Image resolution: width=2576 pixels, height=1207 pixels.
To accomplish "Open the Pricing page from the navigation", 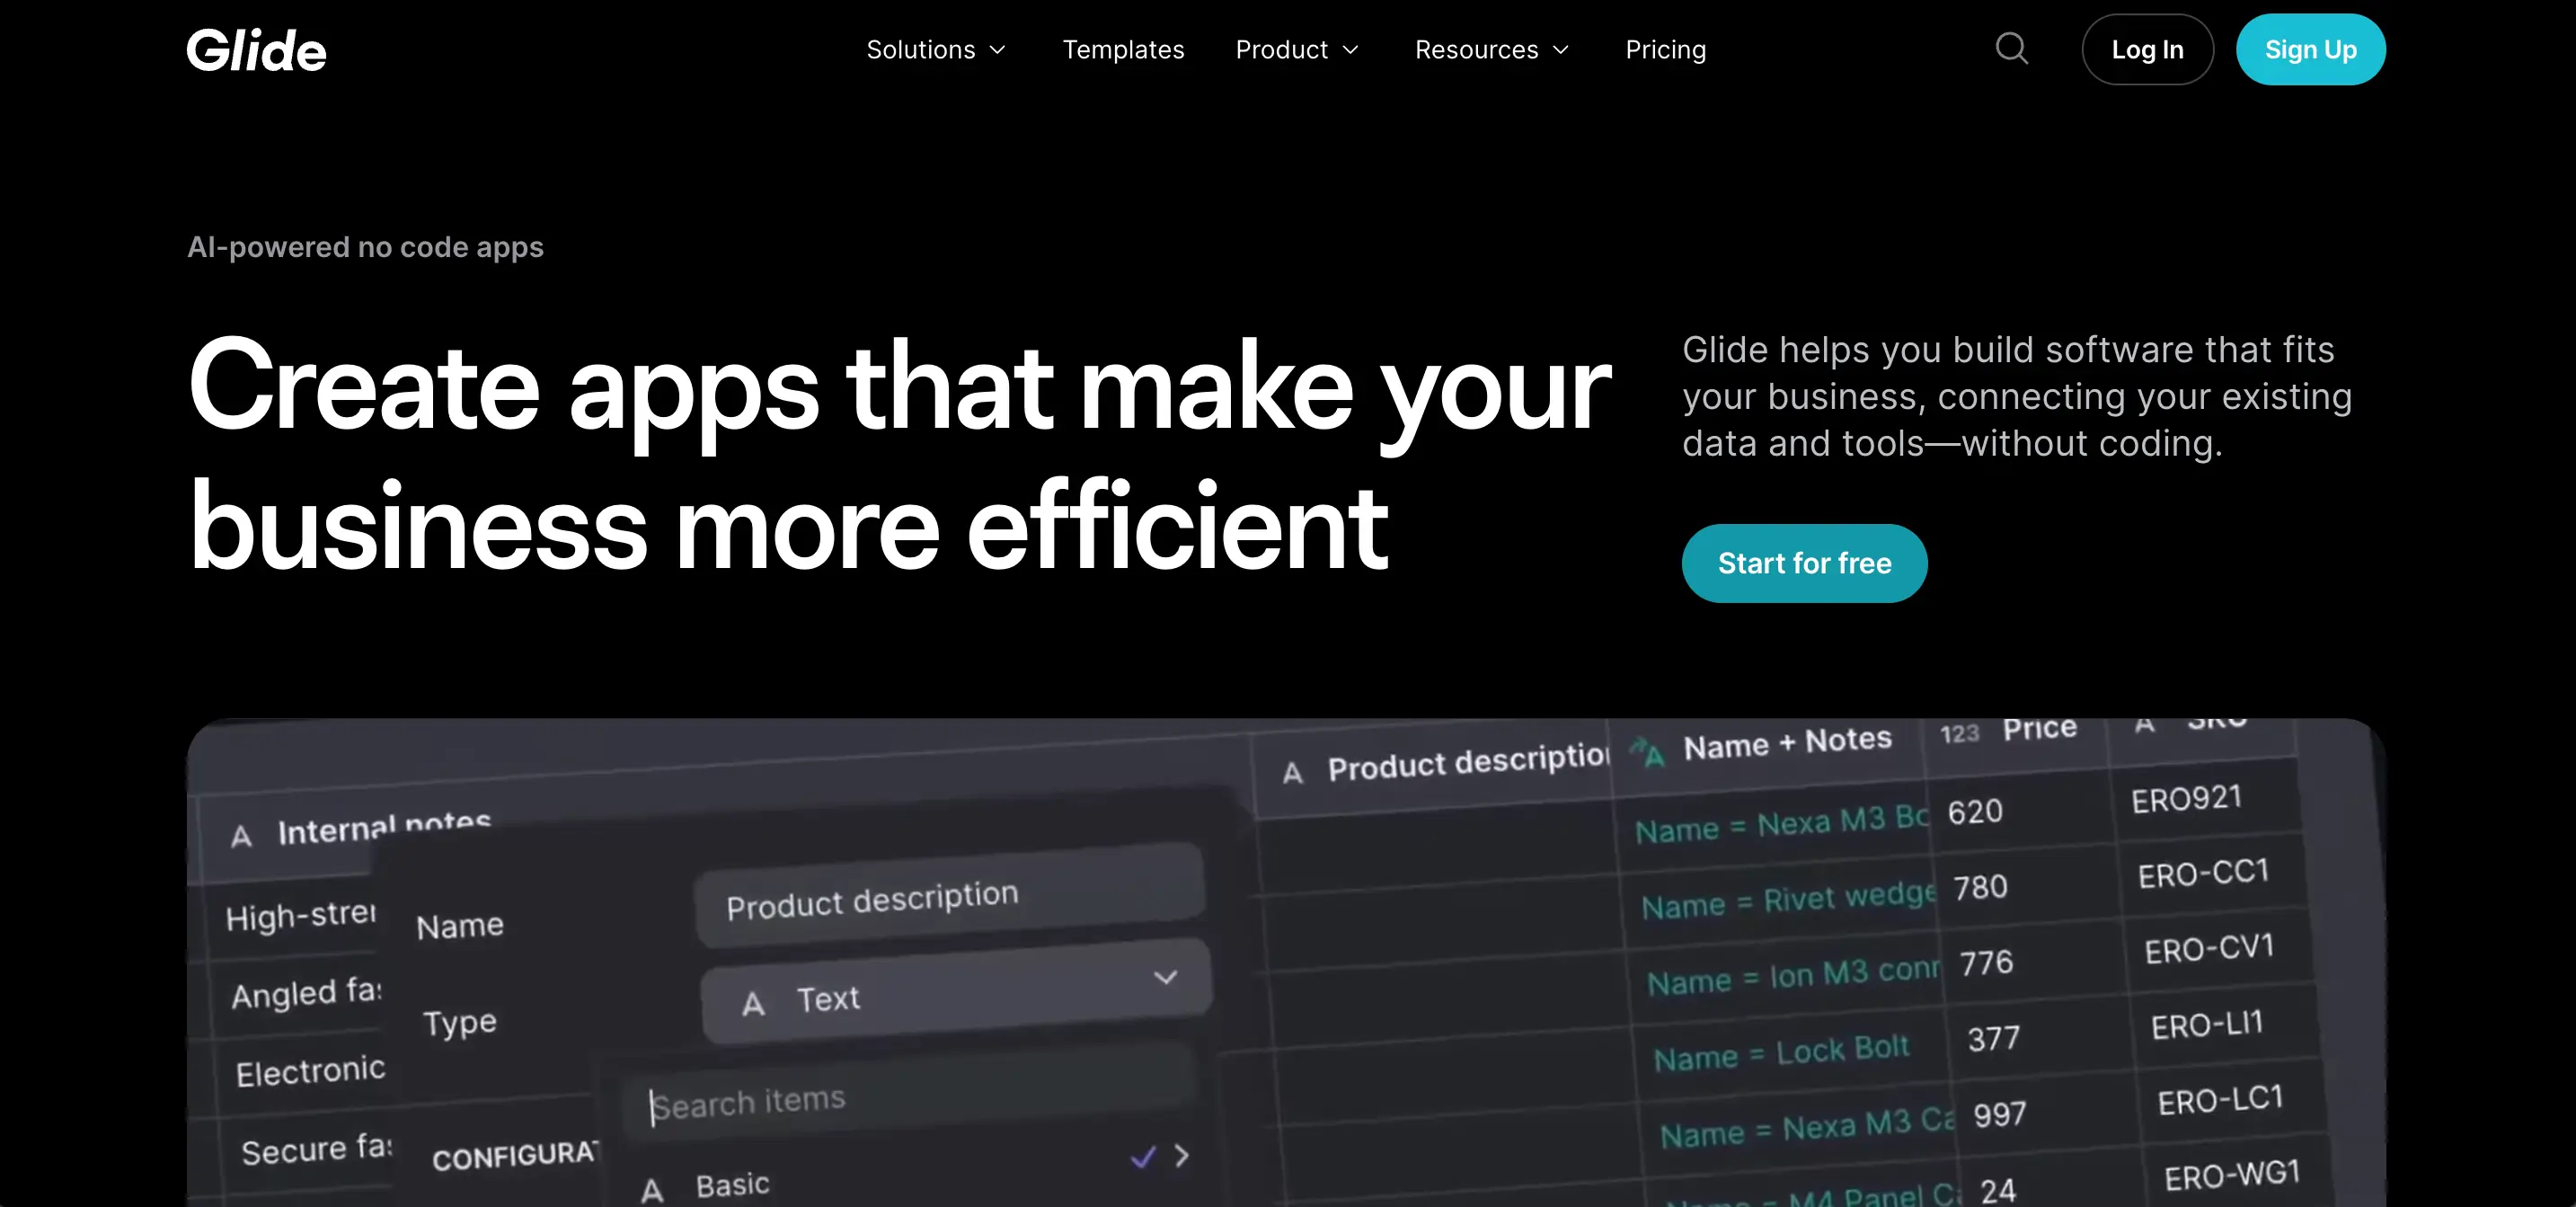I will click(1665, 49).
